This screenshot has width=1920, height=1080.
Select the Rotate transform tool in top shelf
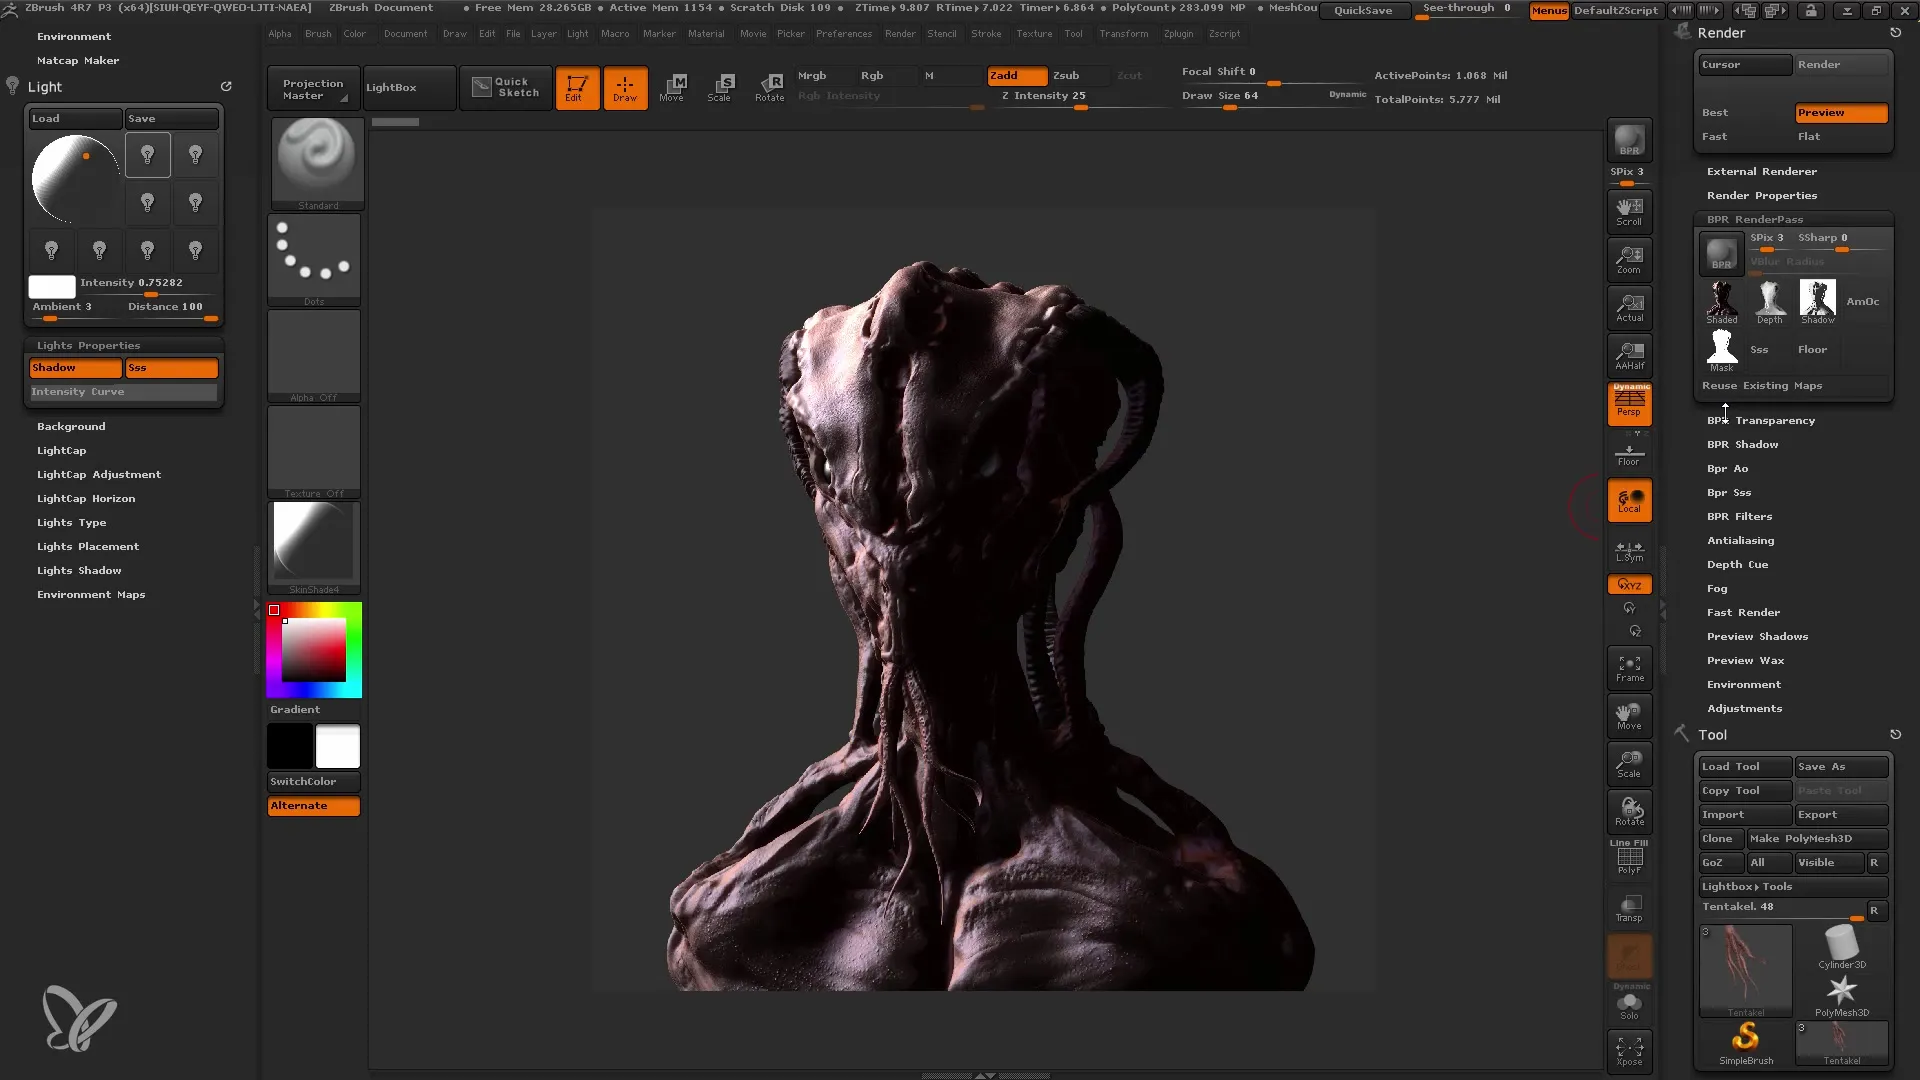(769, 88)
